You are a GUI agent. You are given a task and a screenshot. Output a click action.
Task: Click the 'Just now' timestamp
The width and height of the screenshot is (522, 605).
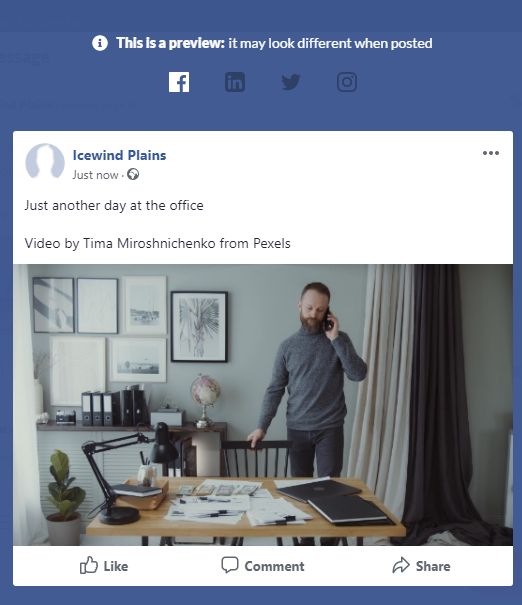(x=95, y=175)
